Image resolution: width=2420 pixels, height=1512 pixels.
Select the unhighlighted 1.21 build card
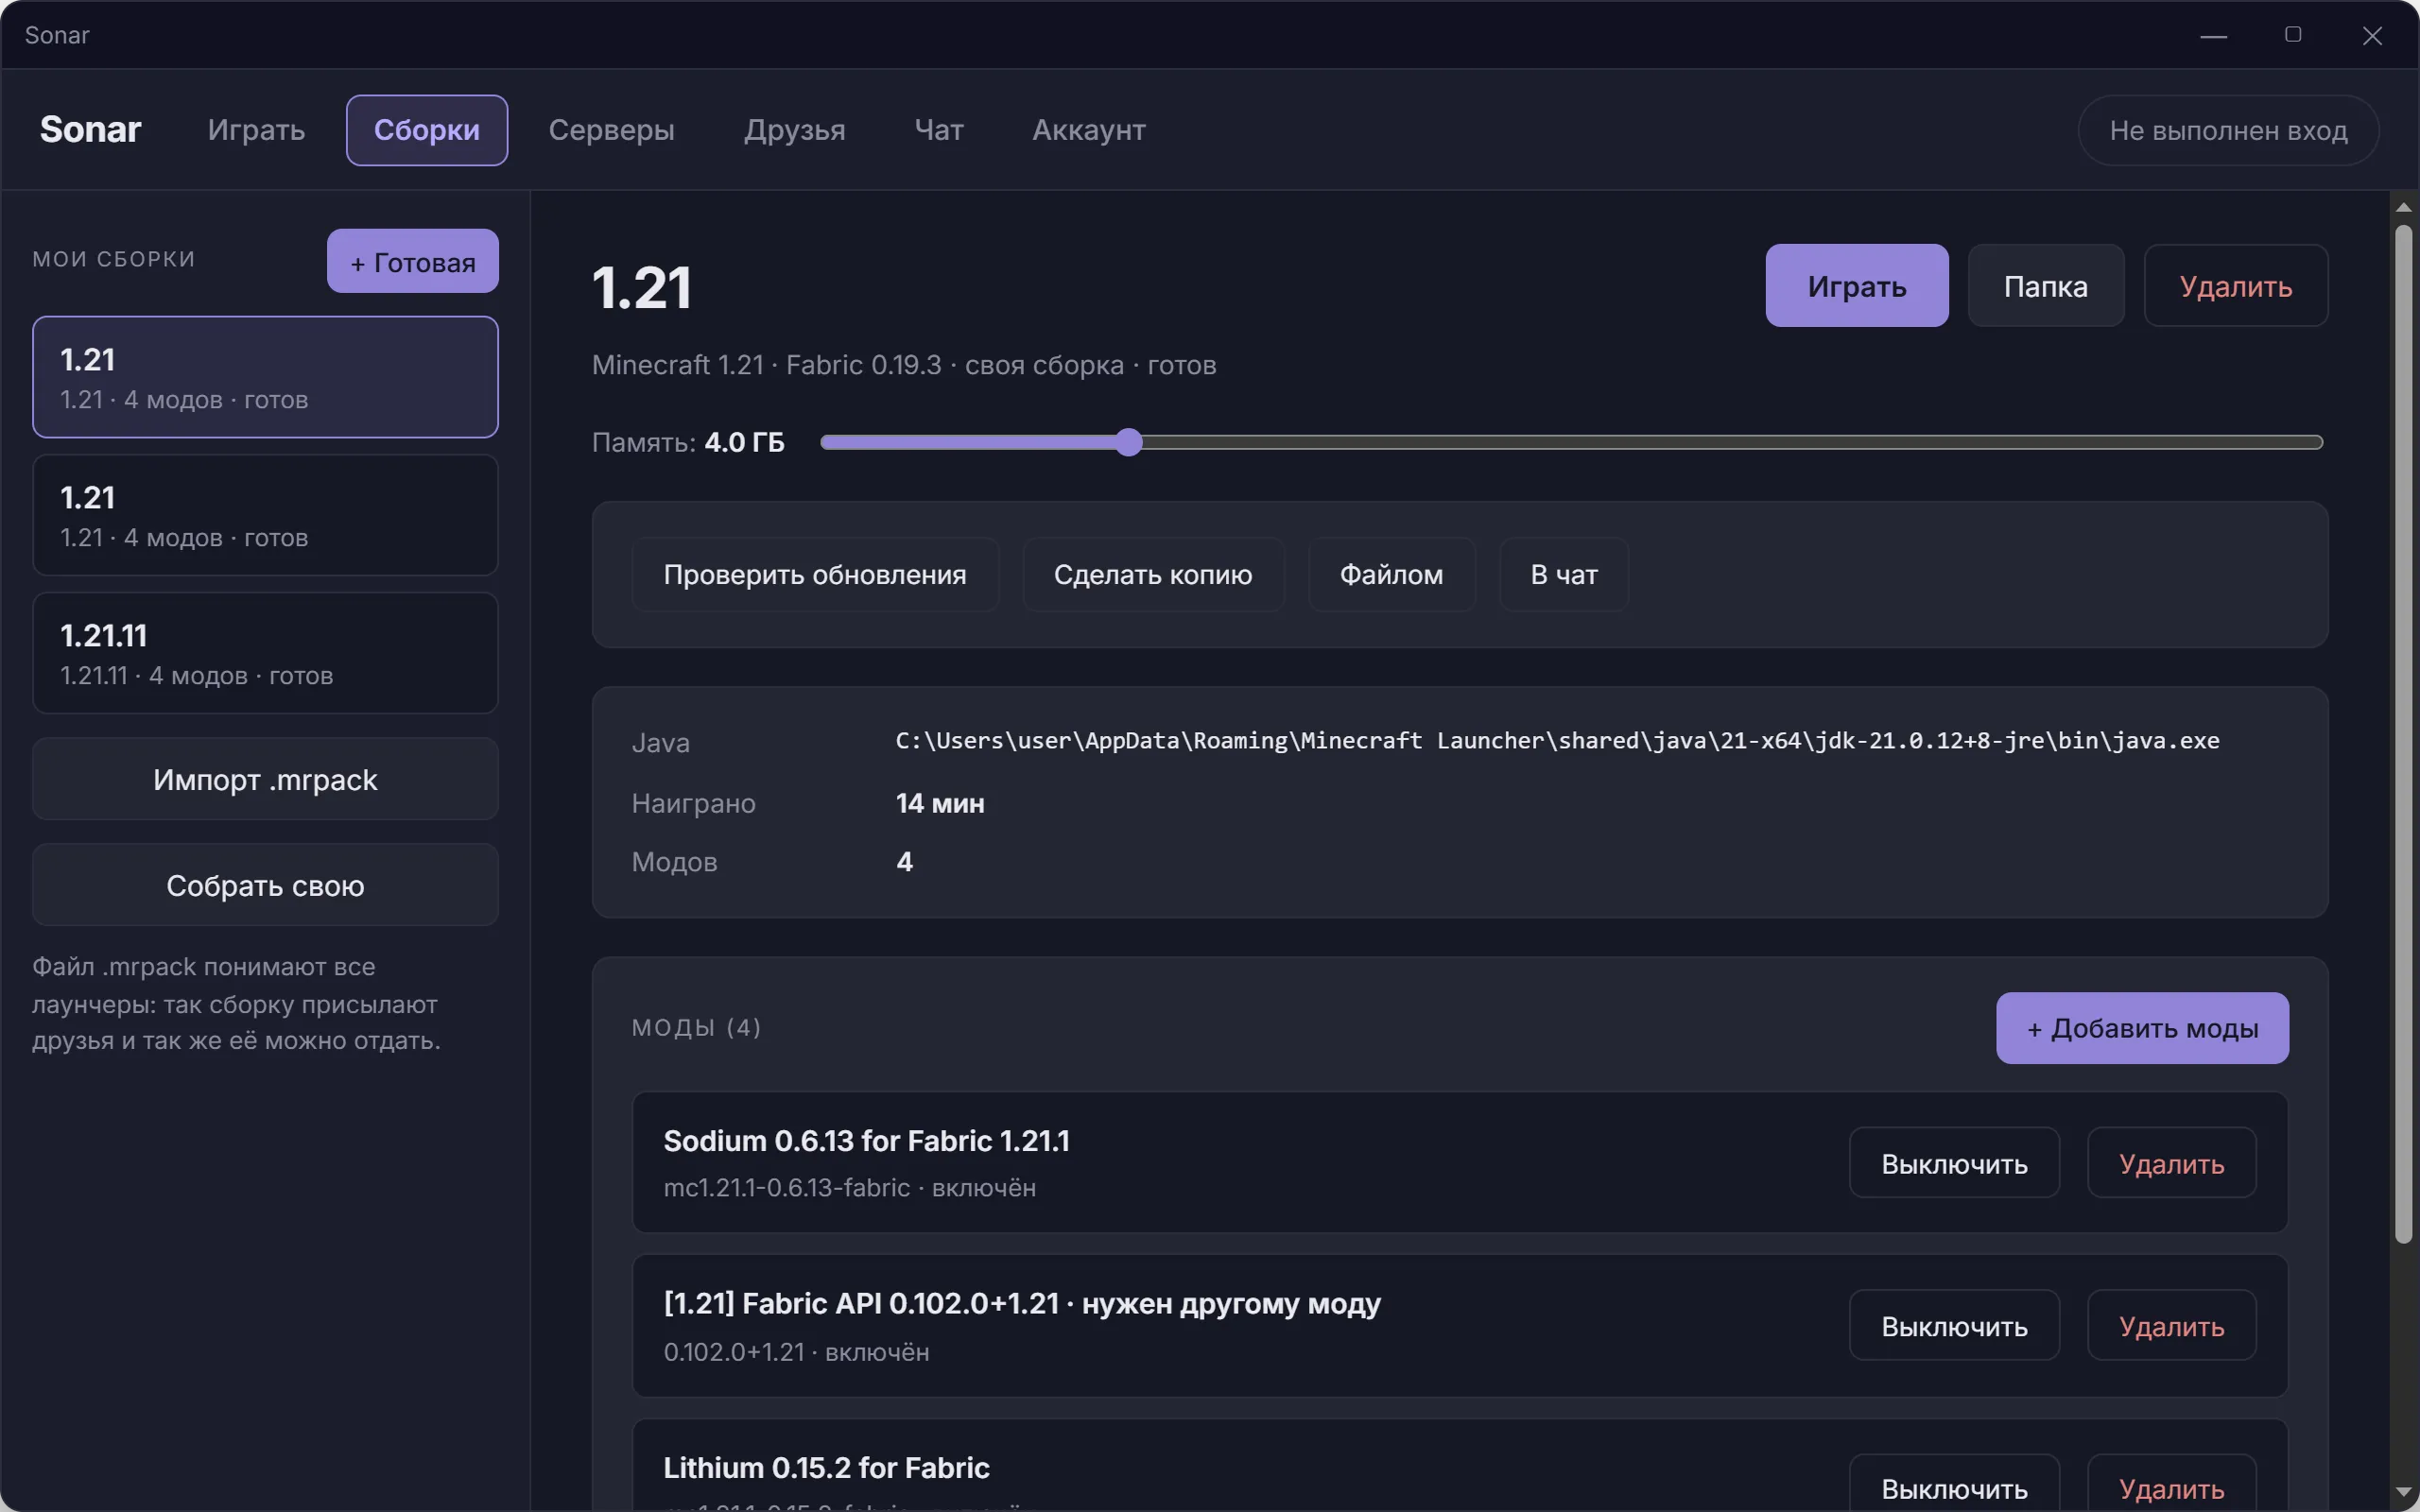pos(265,515)
